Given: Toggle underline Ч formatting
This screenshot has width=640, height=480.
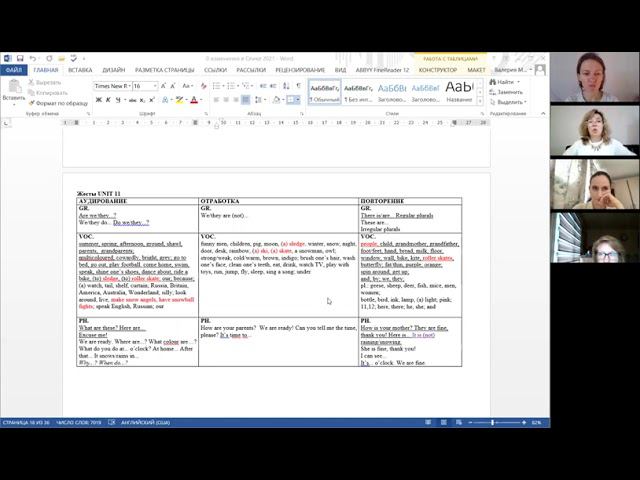Looking at the screenshot, I should coord(118,100).
